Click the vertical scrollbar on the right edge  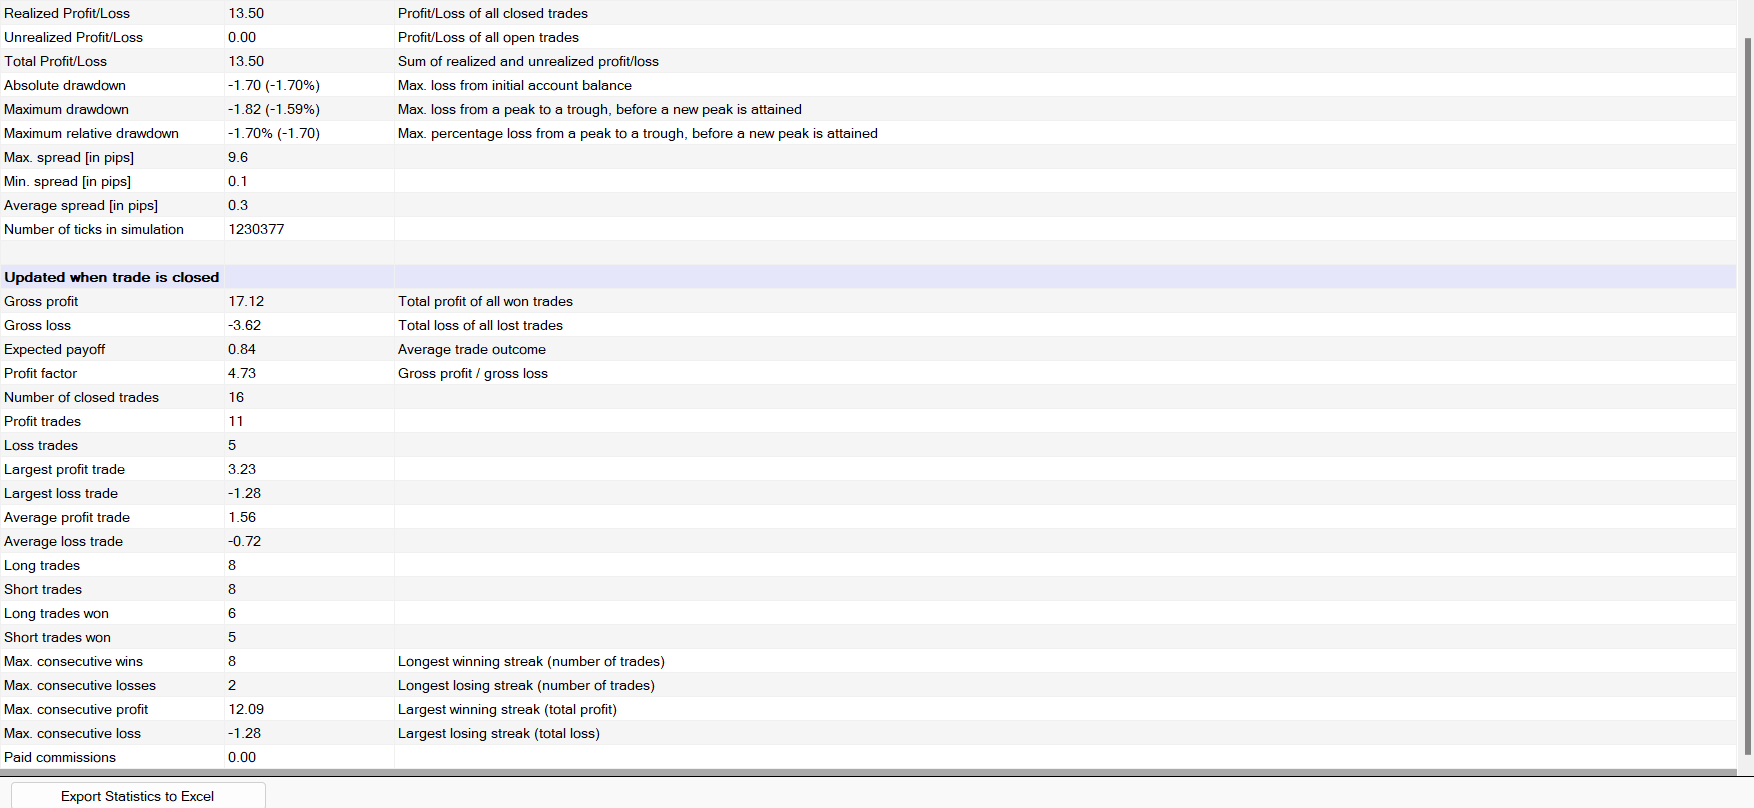pos(1748,395)
